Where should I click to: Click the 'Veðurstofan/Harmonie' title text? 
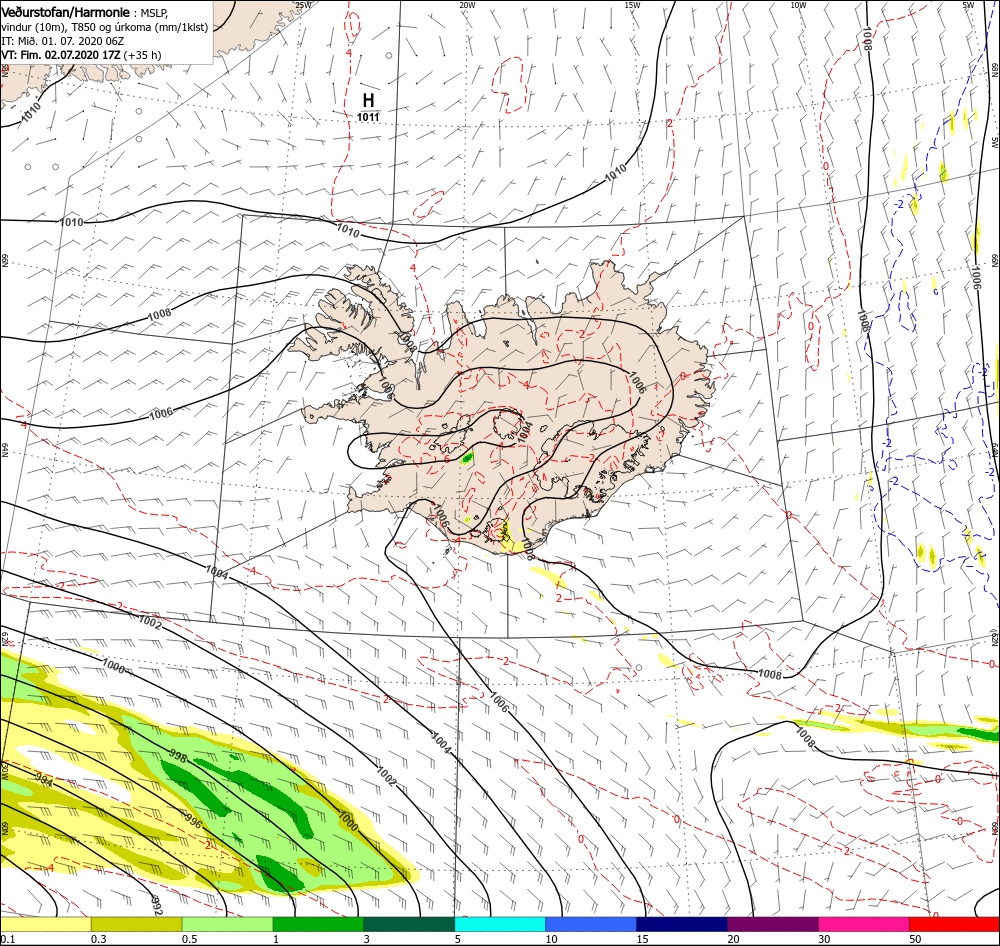click(66, 12)
